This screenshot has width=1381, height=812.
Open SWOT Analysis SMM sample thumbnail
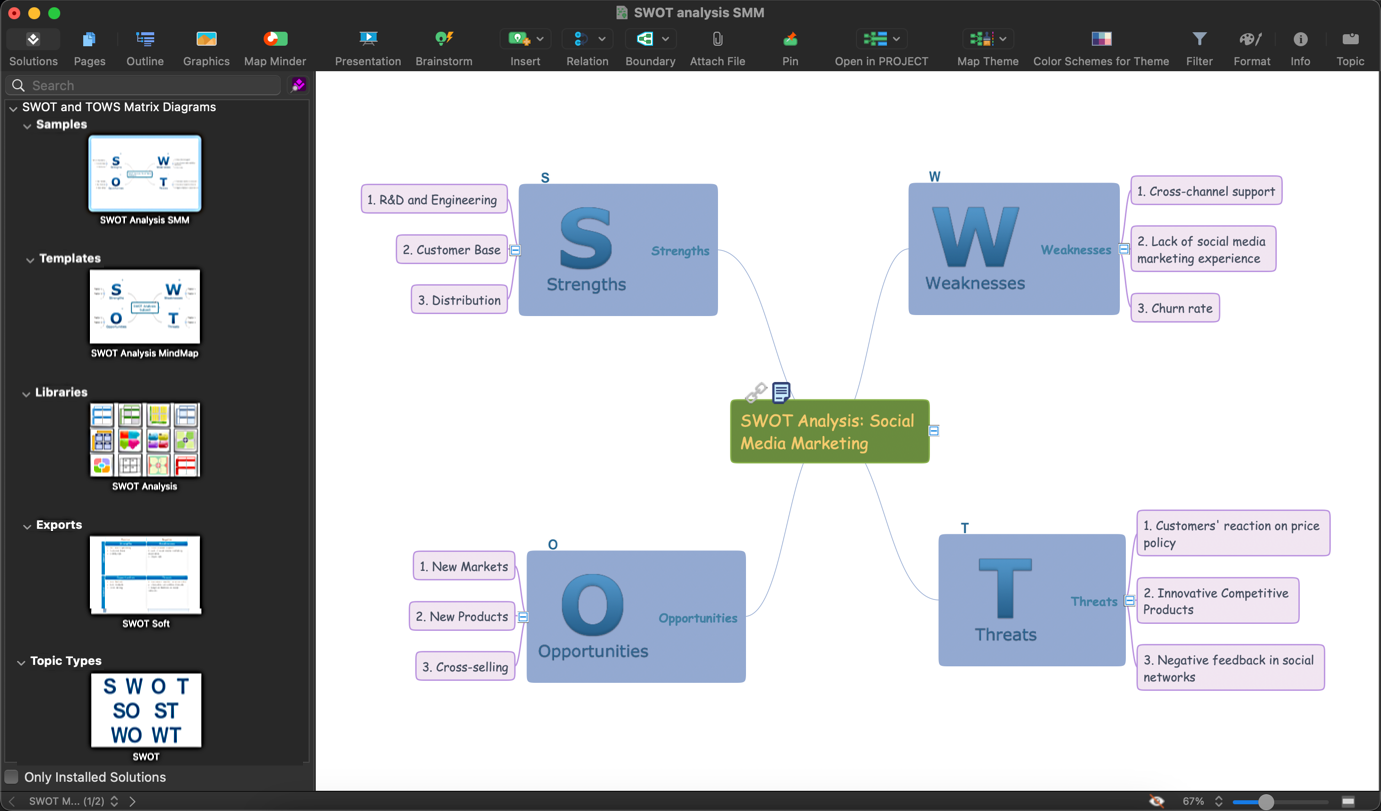click(x=145, y=174)
